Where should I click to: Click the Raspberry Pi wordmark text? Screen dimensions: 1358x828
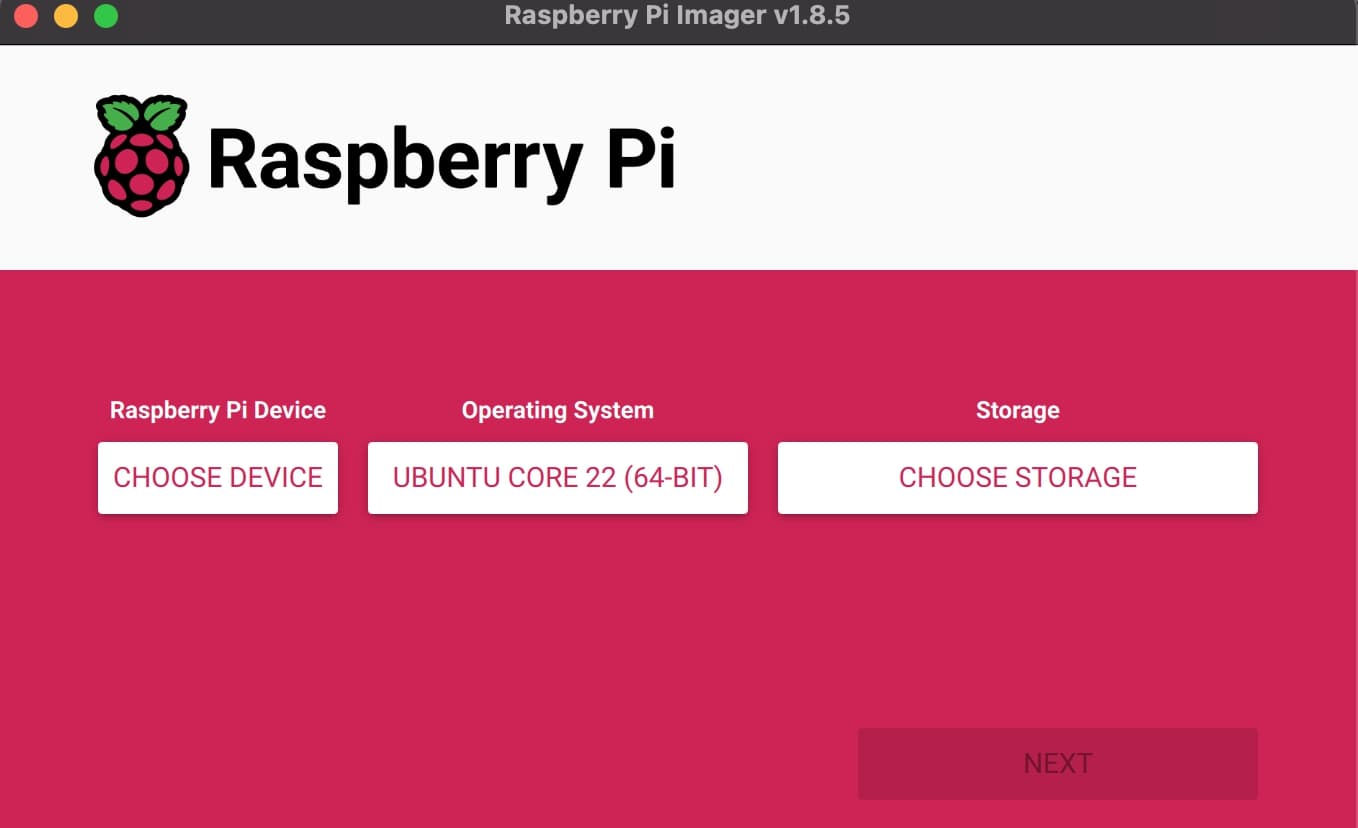point(443,158)
